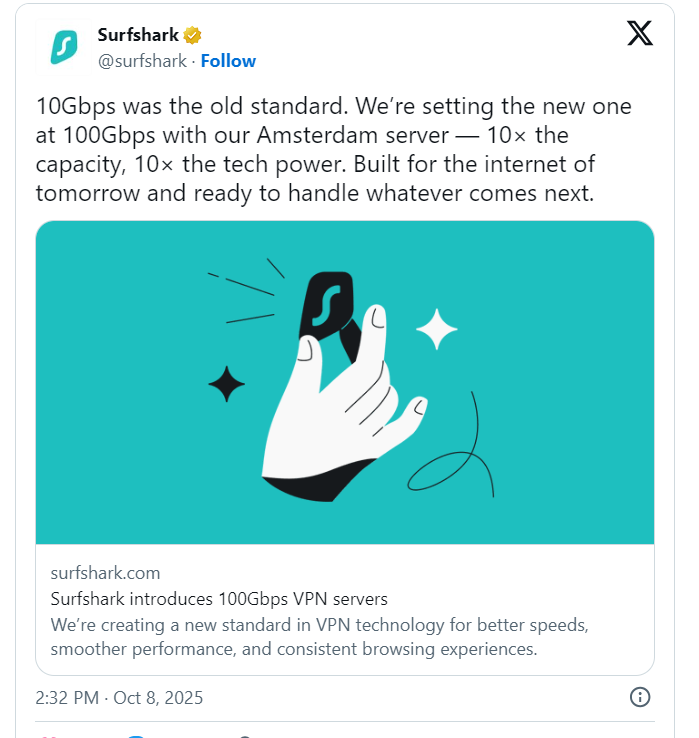Open the X logo link
Image resolution: width=699 pixels, height=738 pixels.
pos(640,34)
